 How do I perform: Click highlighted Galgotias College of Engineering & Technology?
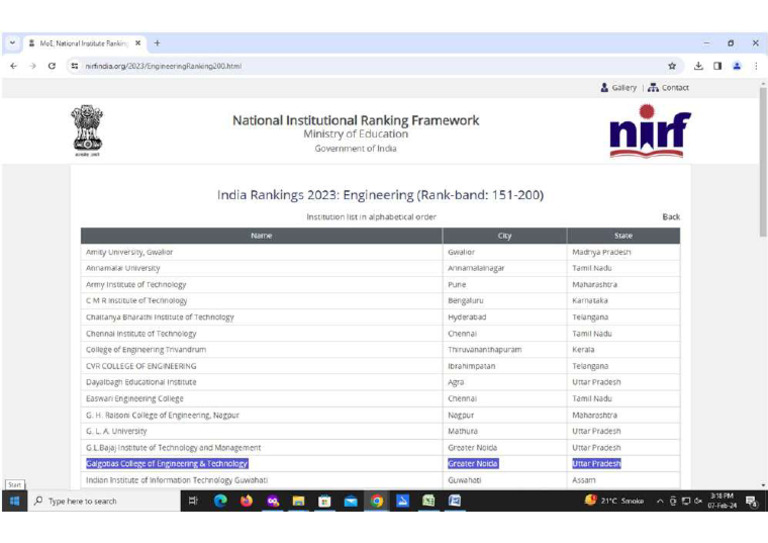point(167,464)
